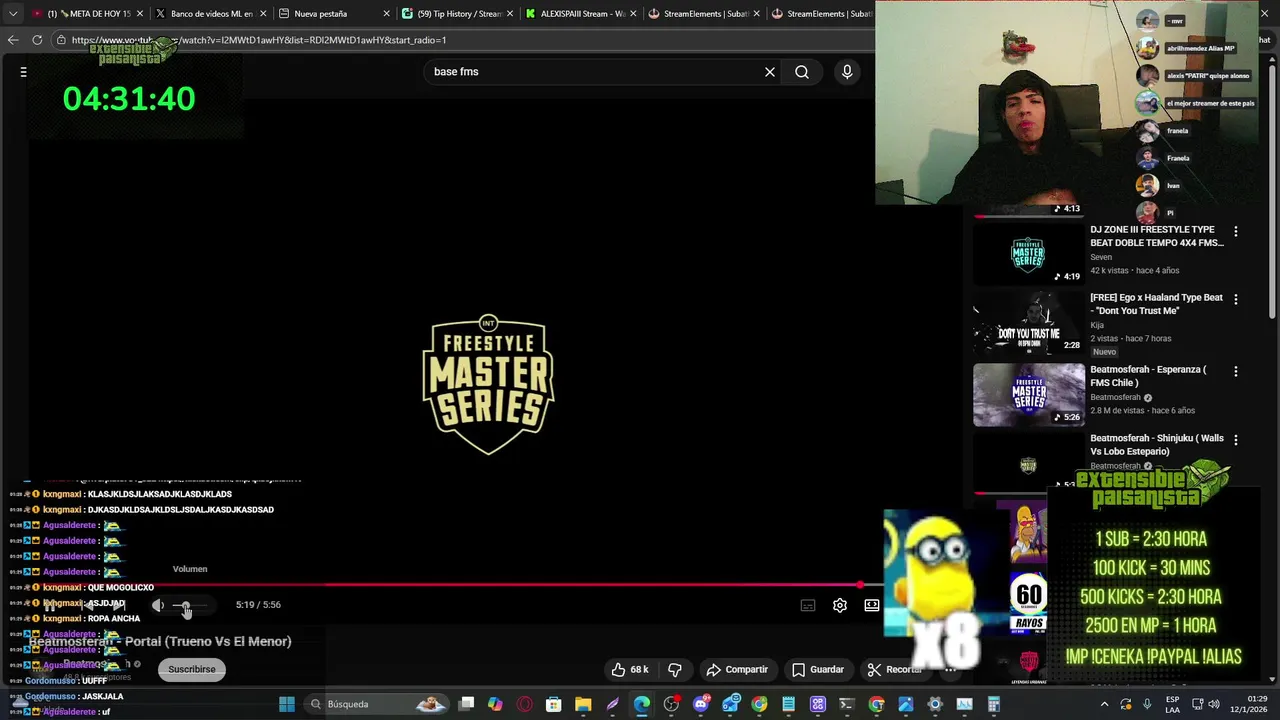This screenshot has width=1280, height=720.
Task: Open video player settings gear
Action: click(x=840, y=605)
